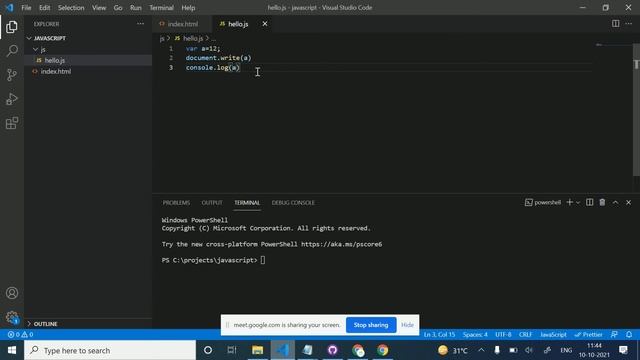640x360 pixels.
Task: Open the Extensions view
Action: click(12, 123)
